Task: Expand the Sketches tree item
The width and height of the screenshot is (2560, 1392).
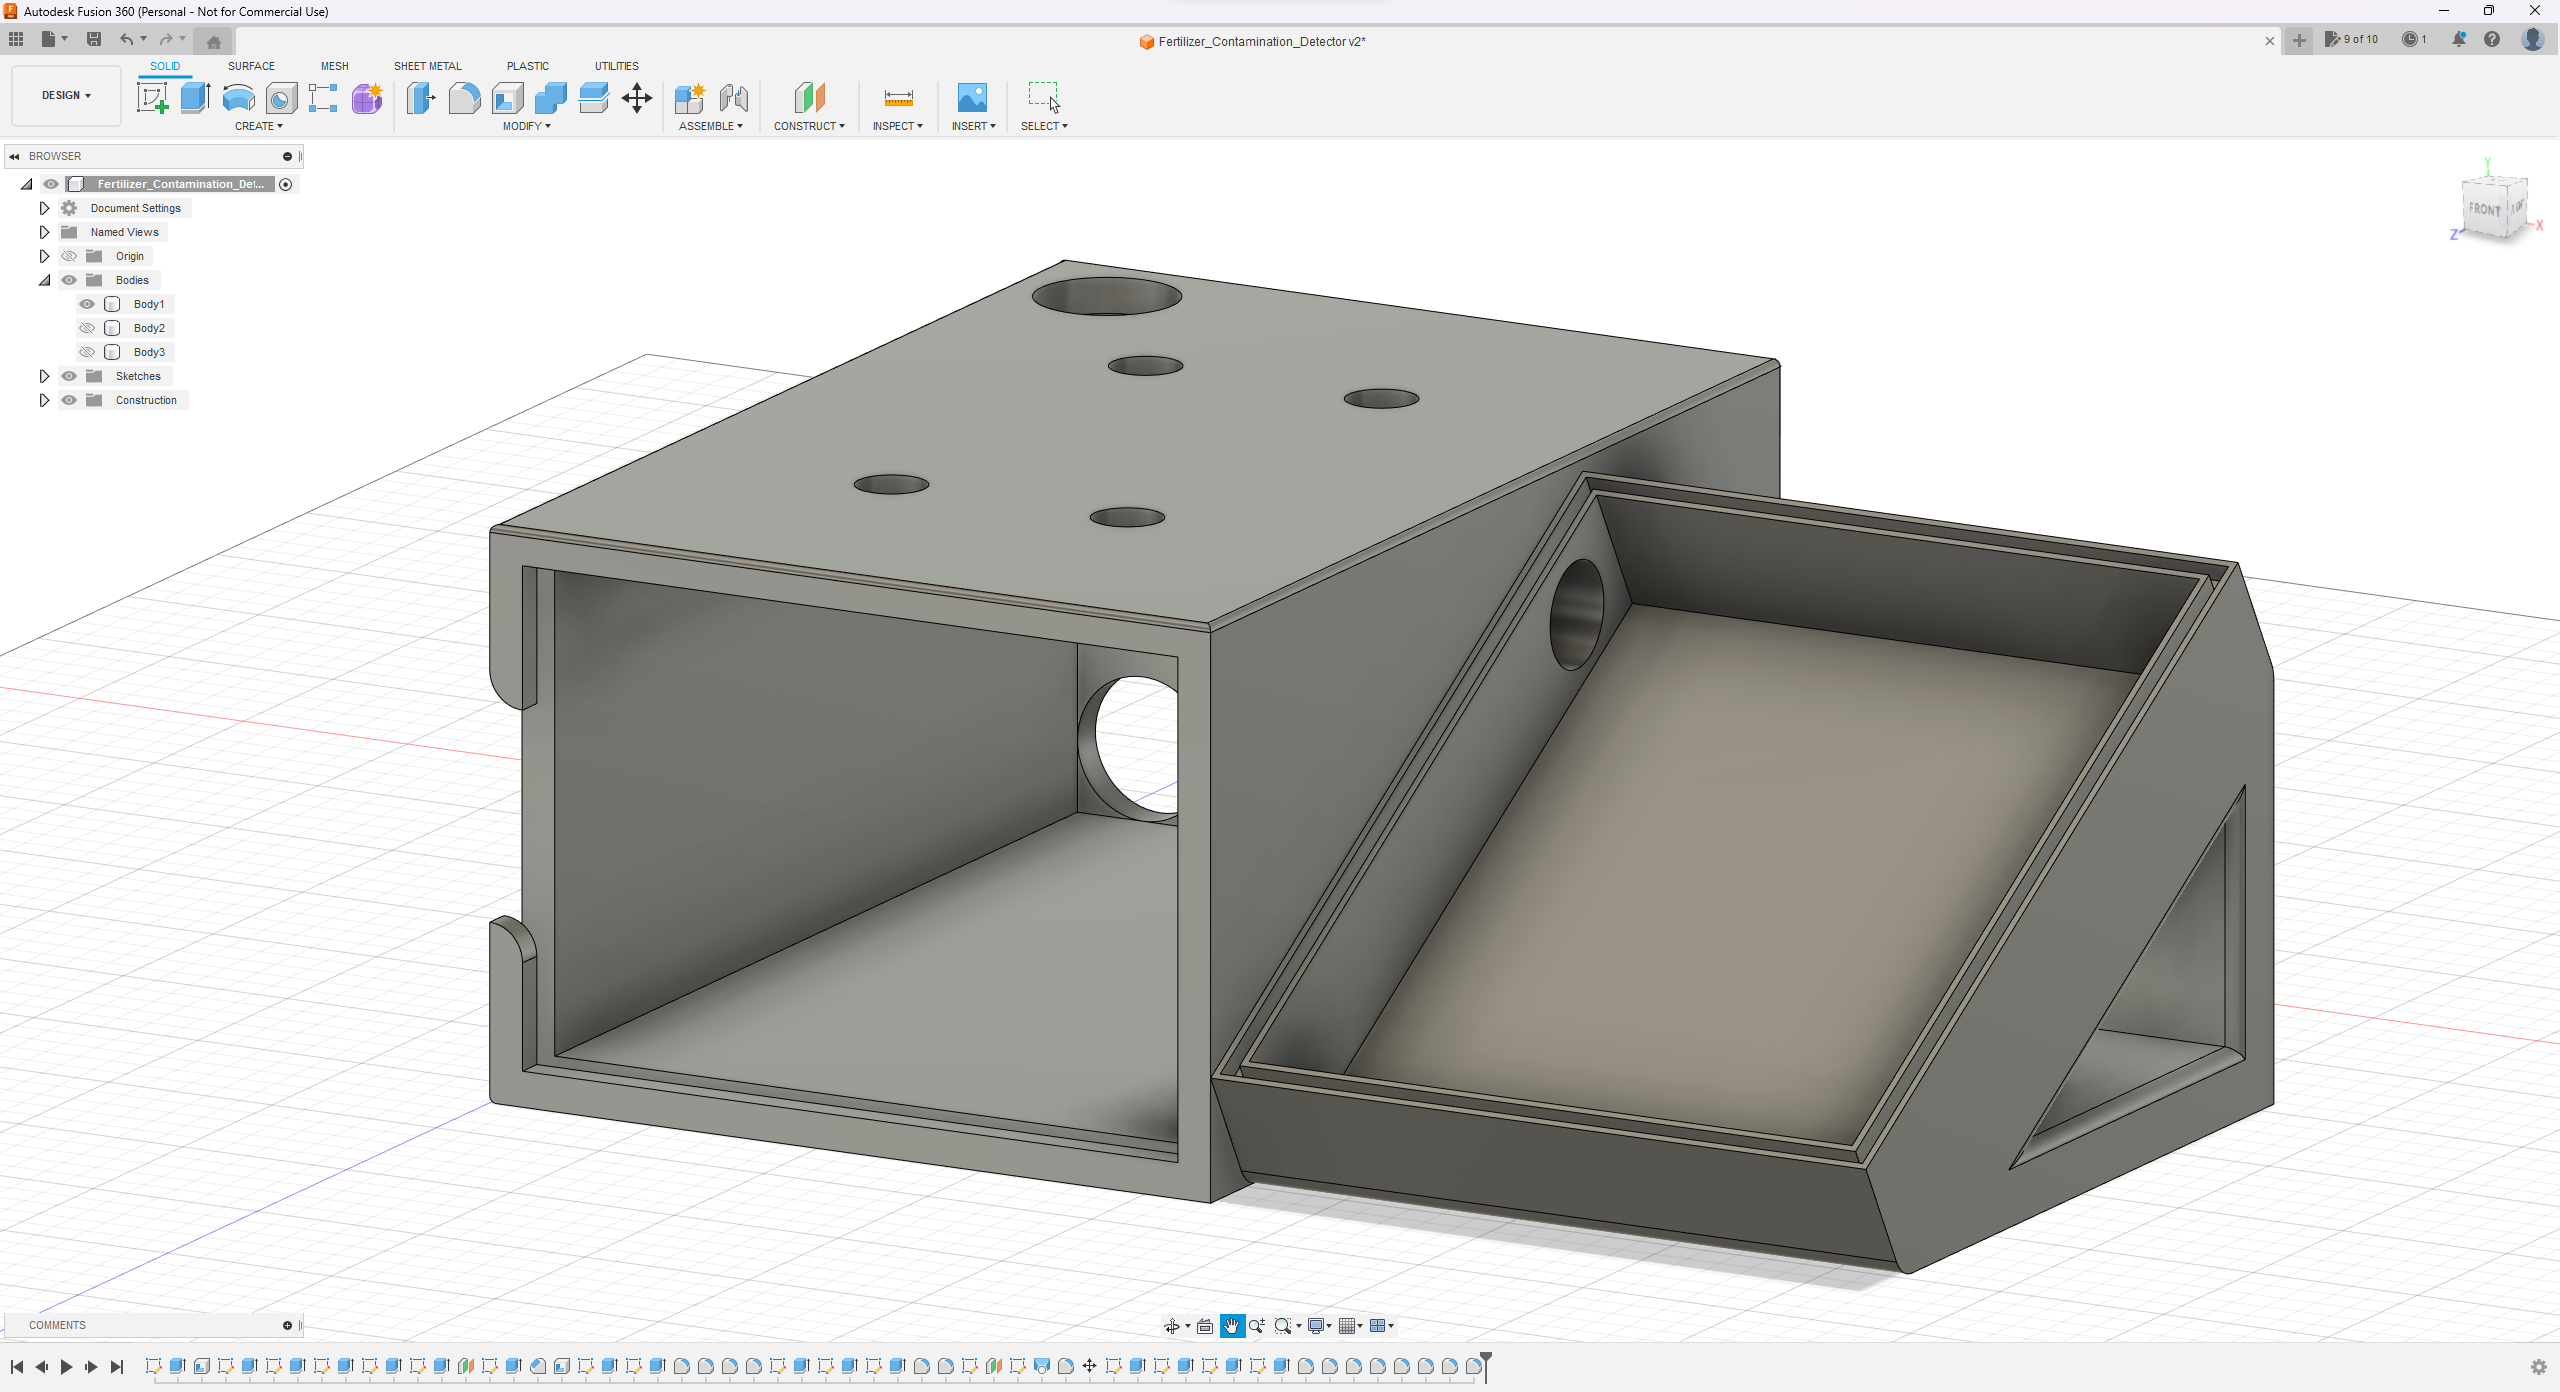Action: click(x=43, y=375)
